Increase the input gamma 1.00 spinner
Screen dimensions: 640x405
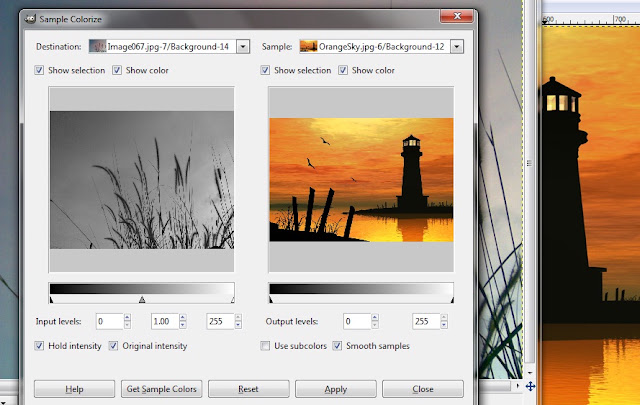(182, 318)
